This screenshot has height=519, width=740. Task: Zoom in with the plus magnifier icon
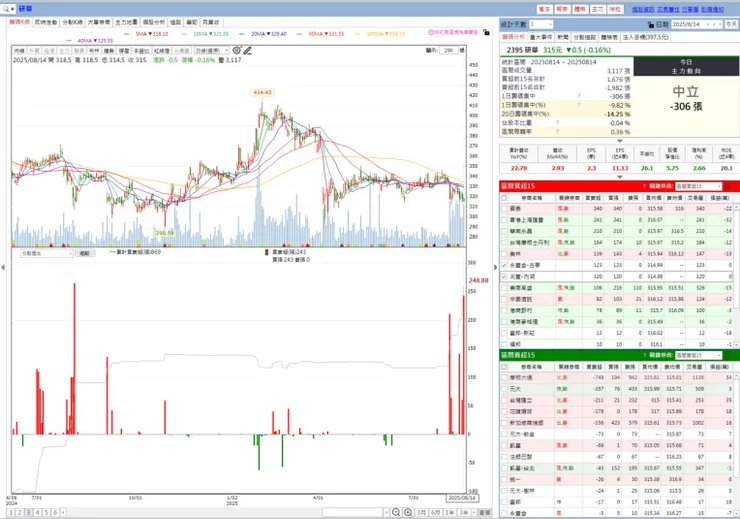click(408, 512)
